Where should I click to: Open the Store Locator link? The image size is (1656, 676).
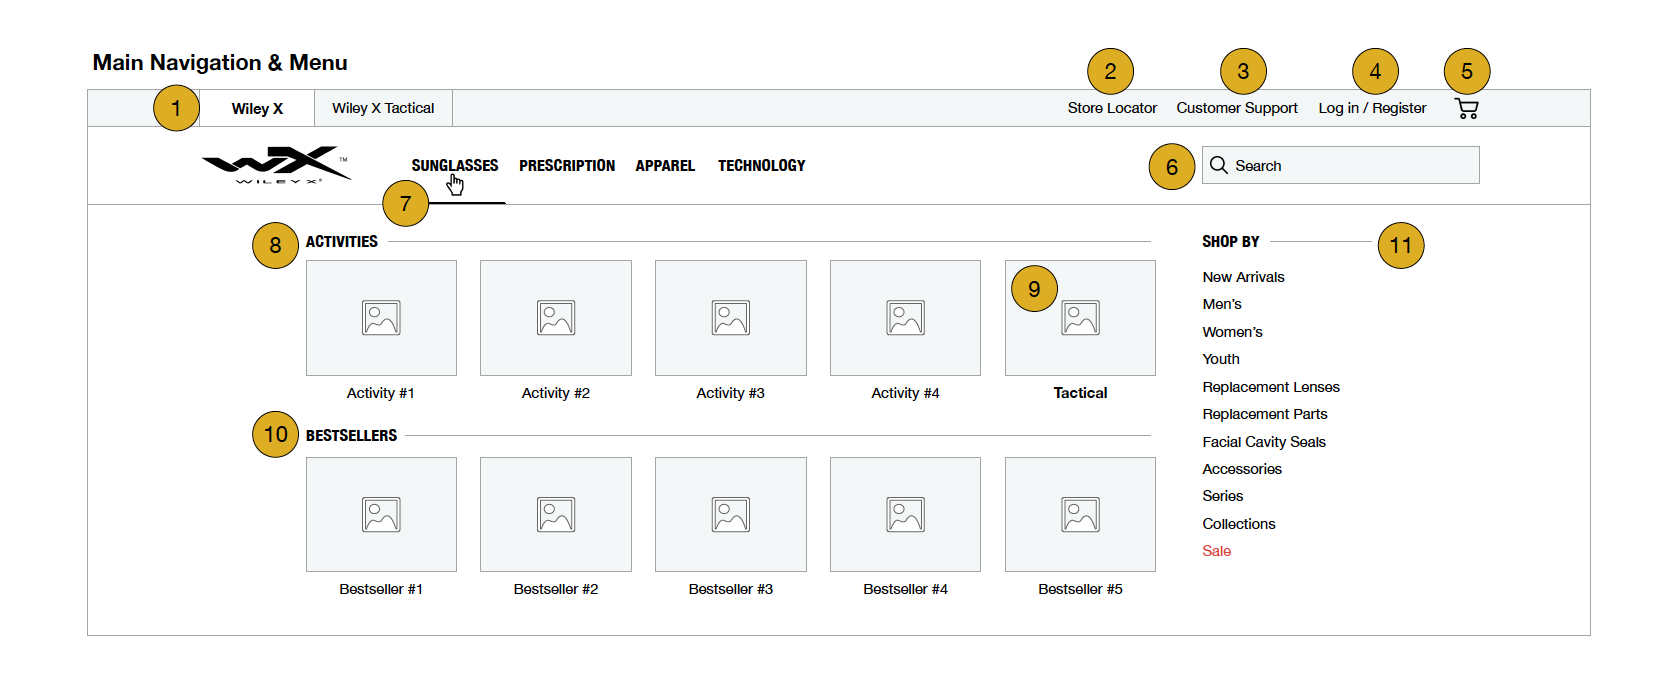[1112, 108]
